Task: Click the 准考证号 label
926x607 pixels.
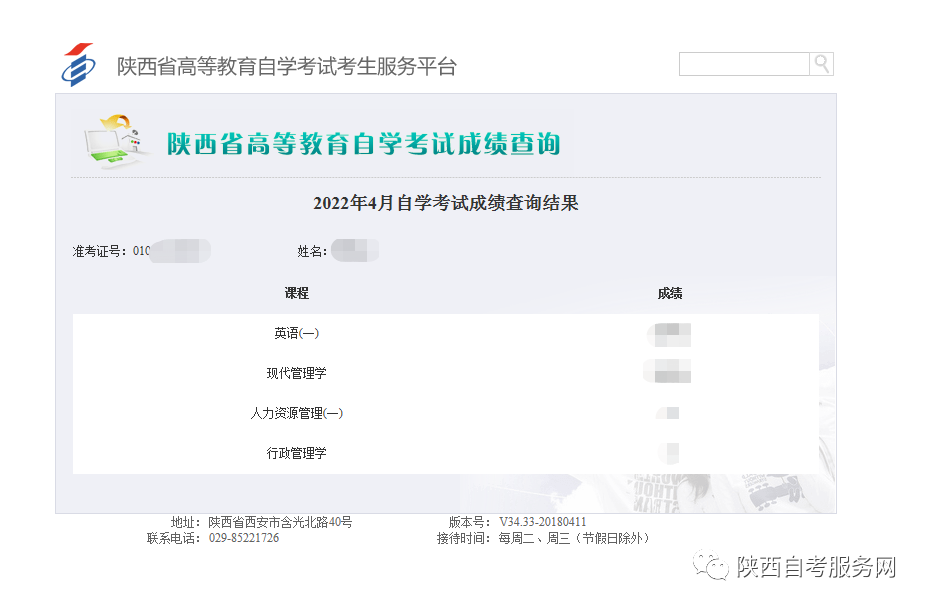Action: pos(99,252)
